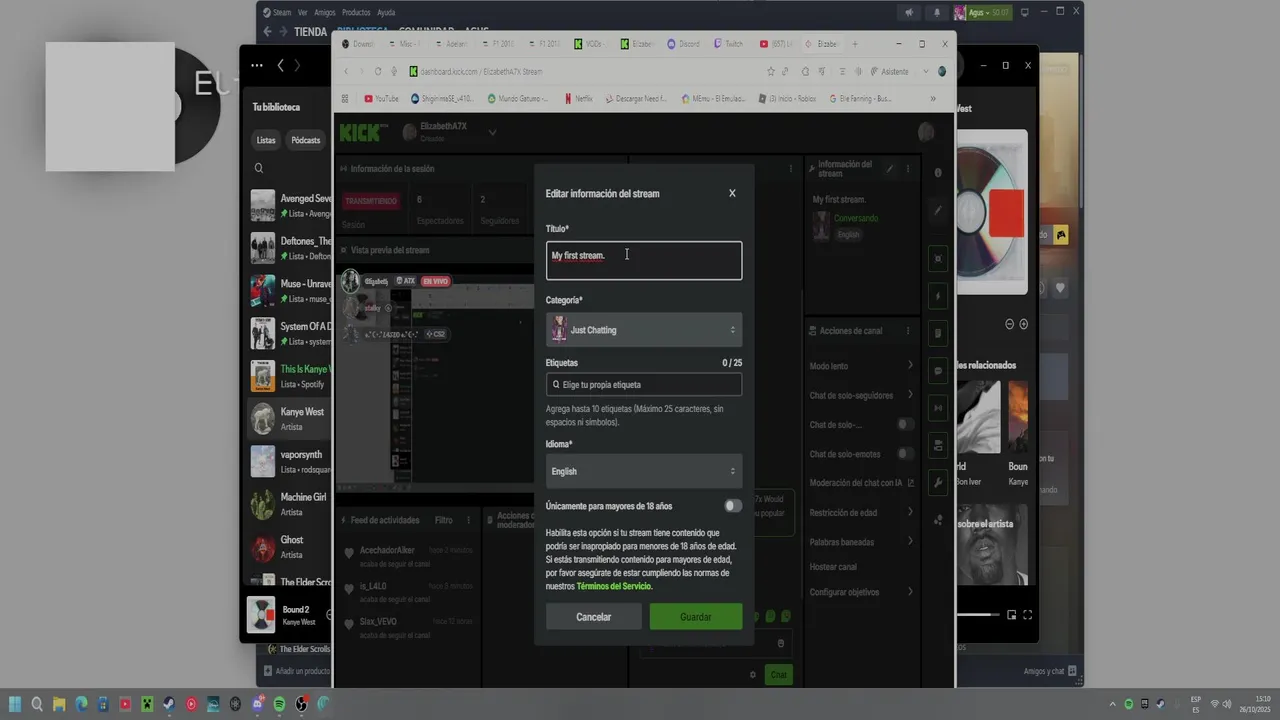Open Windows taskbar search
The width and height of the screenshot is (1280, 720).
pyautogui.click(x=37, y=704)
